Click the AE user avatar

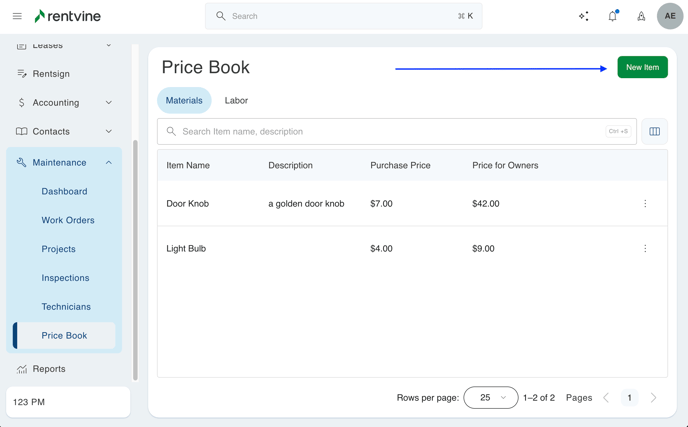pyautogui.click(x=670, y=16)
